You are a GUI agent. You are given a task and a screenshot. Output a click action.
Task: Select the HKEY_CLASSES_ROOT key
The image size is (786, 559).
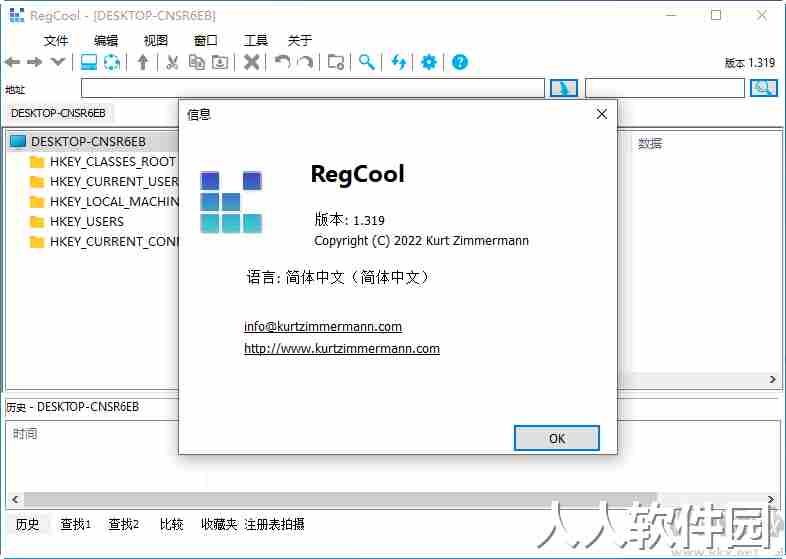point(113,162)
